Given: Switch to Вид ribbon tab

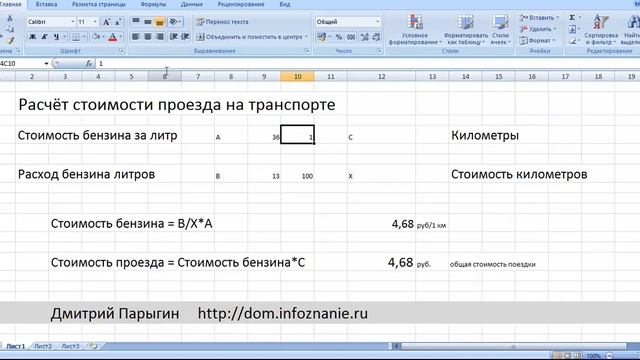Looking at the screenshot, I should coord(285,4).
